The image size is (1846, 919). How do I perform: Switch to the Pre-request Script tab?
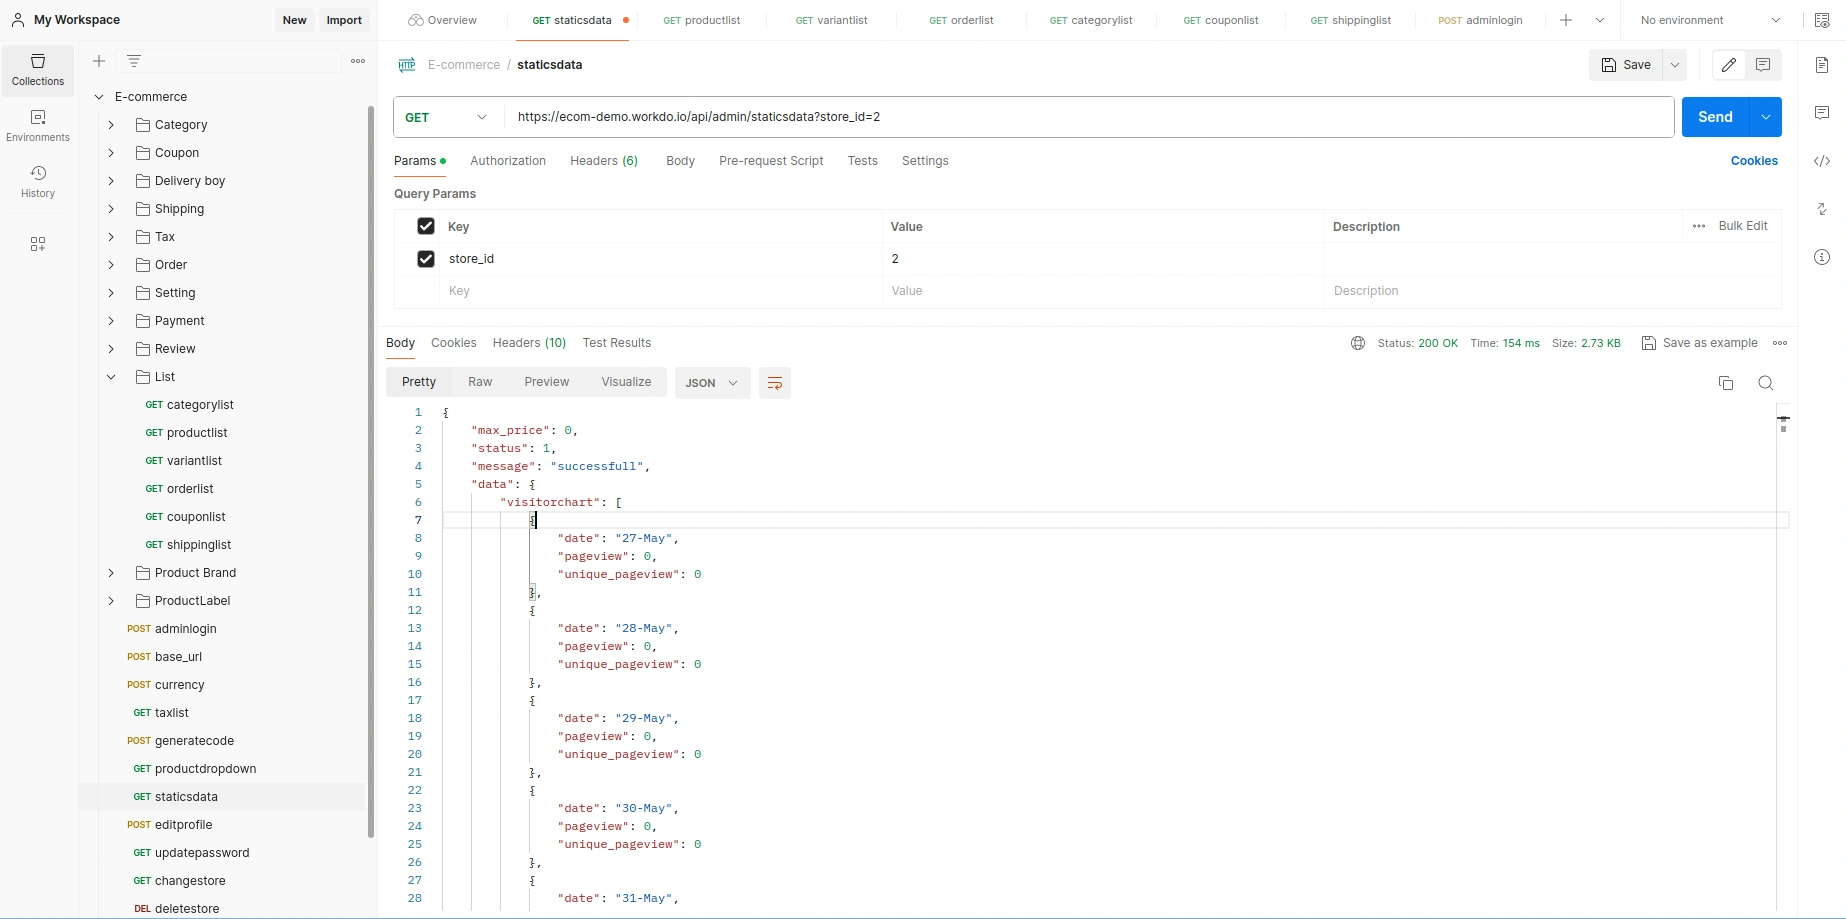point(771,161)
